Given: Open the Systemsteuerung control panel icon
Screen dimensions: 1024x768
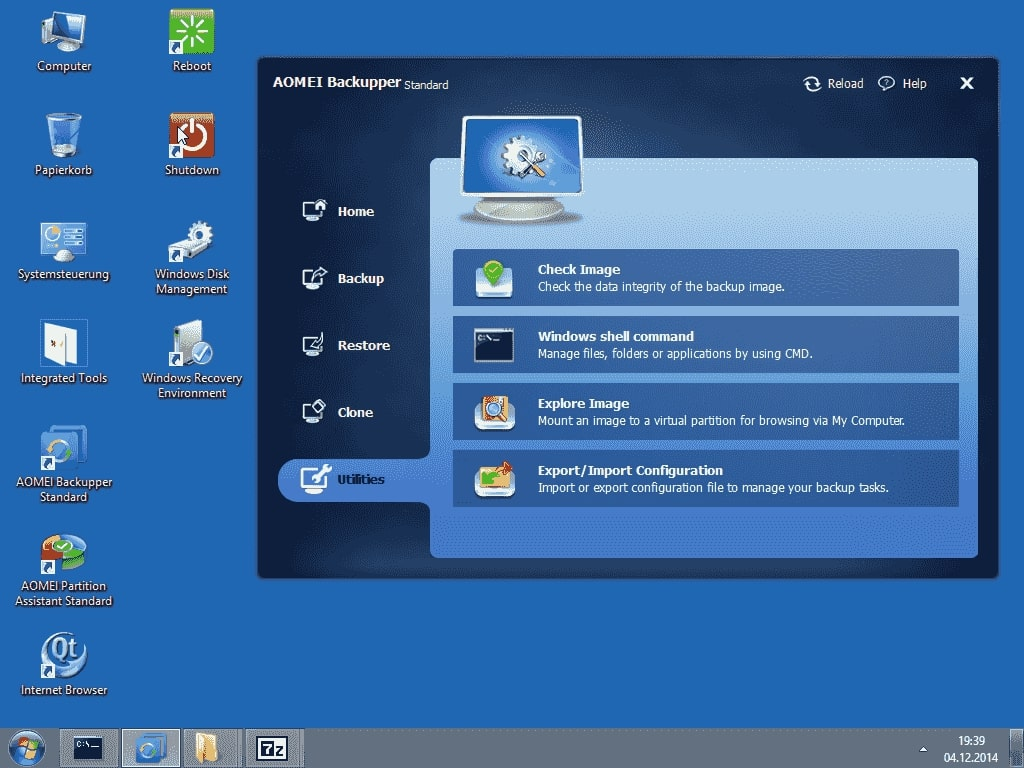Looking at the screenshot, I should click(x=63, y=251).
